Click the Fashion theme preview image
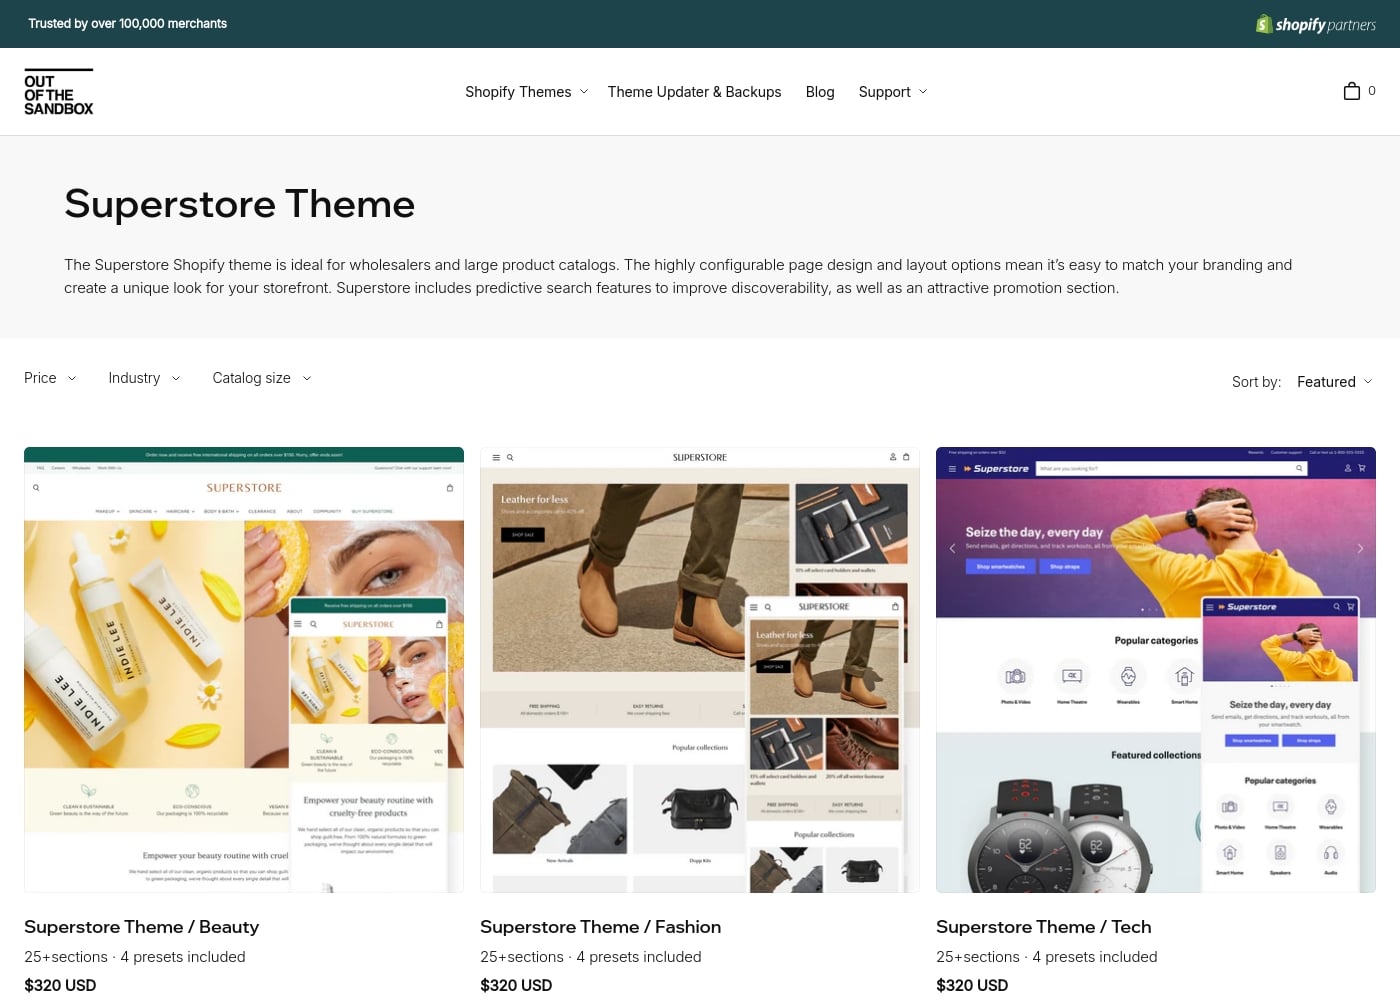 coord(699,668)
